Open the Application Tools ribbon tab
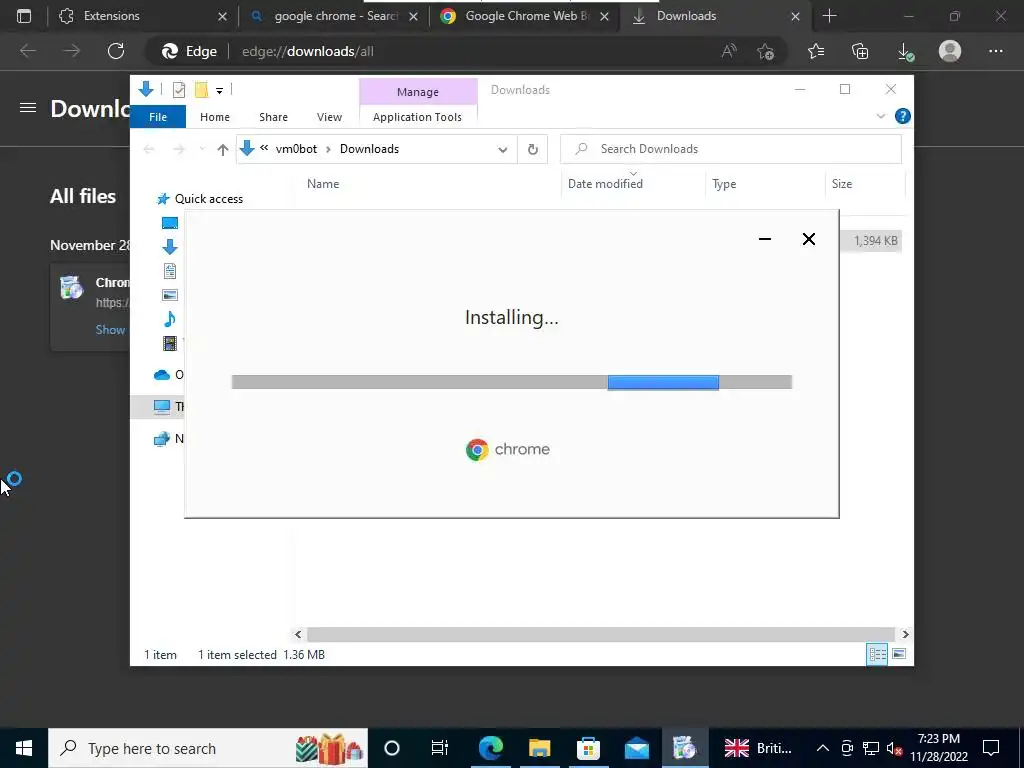 (x=417, y=117)
